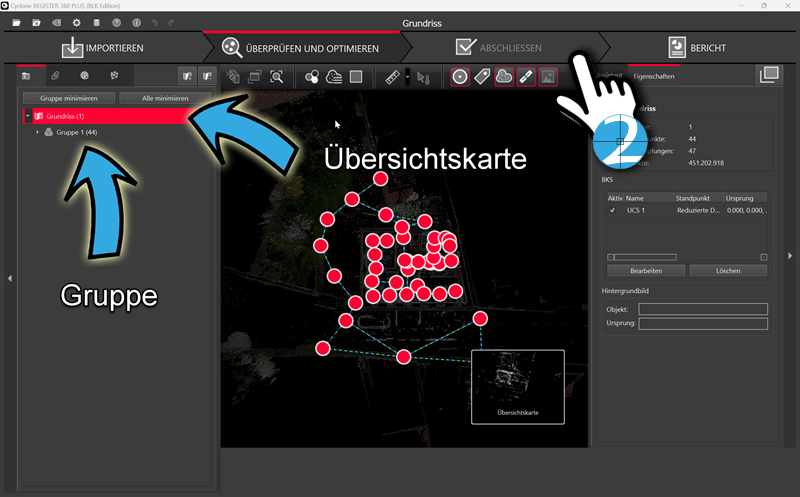The height and width of the screenshot is (497, 800).
Task: Open the Bericht step
Action: (x=697, y=48)
